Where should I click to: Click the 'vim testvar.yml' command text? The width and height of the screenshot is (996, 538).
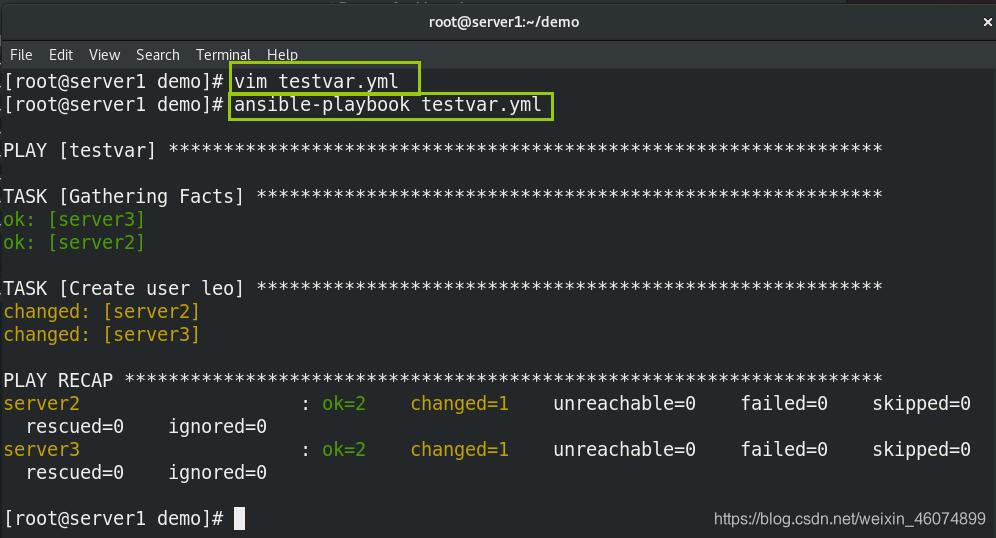(316, 81)
